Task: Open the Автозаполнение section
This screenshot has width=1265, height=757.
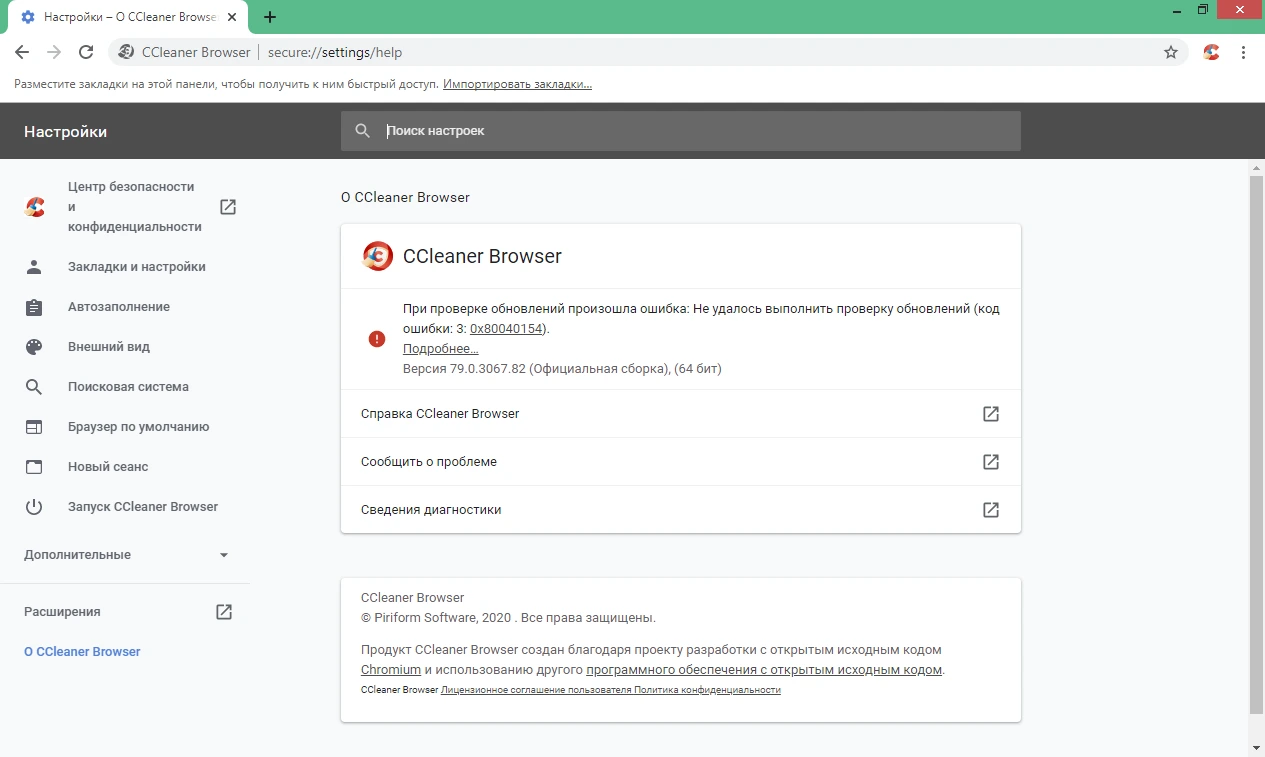Action: point(125,307)
